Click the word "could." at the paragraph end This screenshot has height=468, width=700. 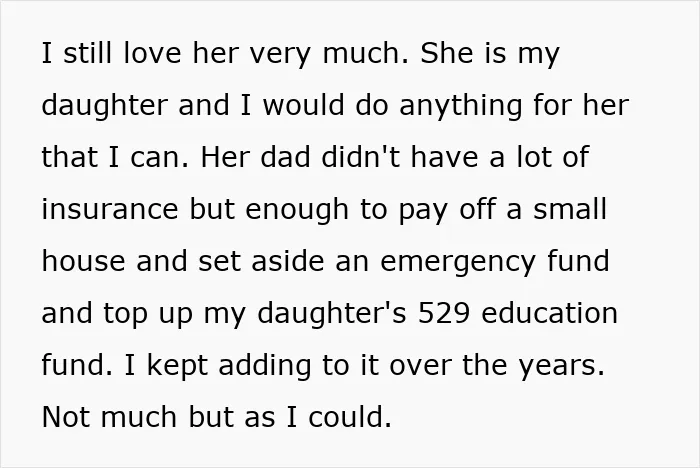click(x=350, y=417)
